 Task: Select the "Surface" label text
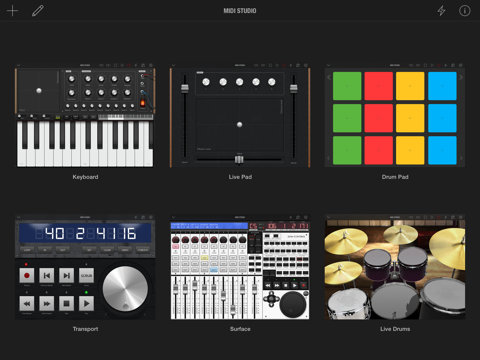(240, 329)
